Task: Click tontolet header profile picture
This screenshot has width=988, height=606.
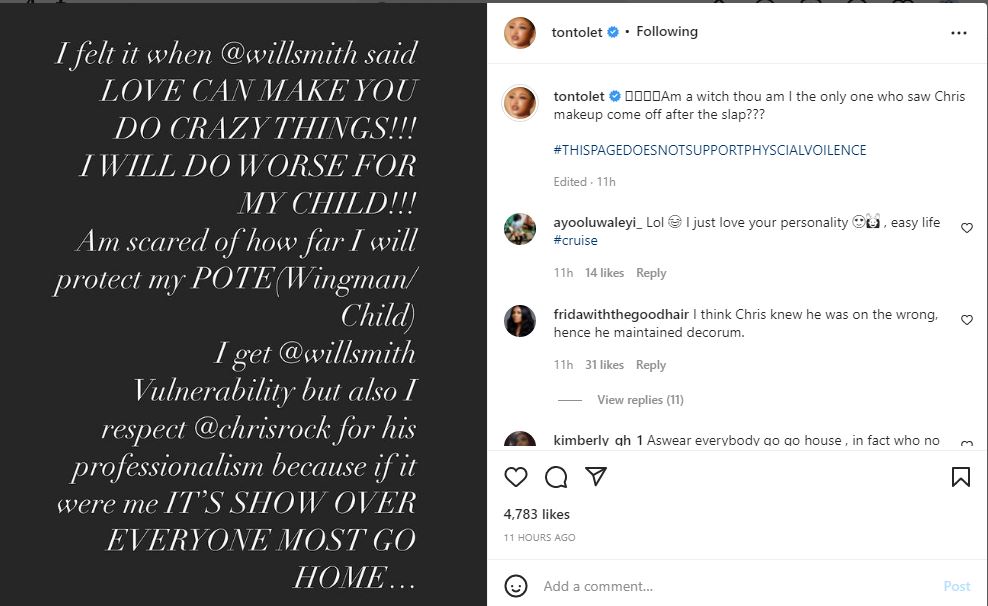Action: coord(520,32)
